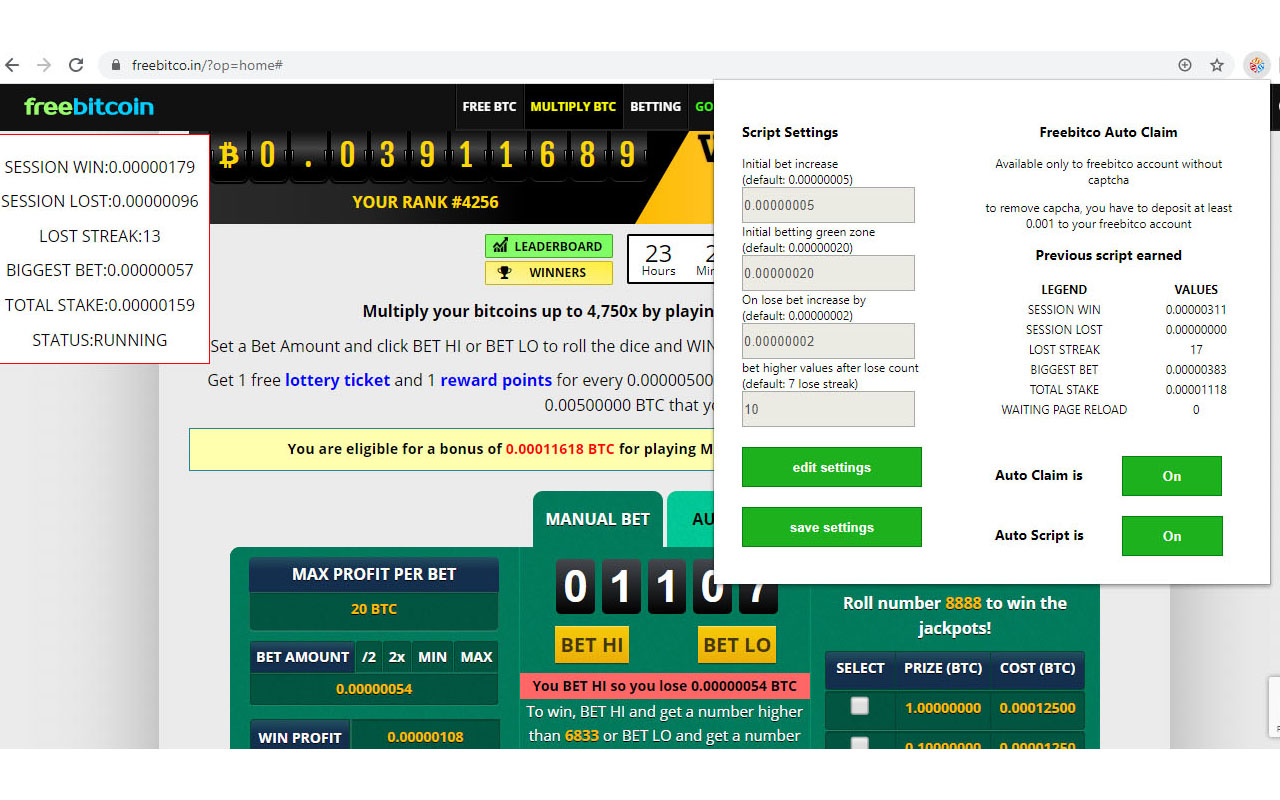Open the LEADERBOARD button
This screenshot has width=1280, height=800.
click(x=549, y=246)
